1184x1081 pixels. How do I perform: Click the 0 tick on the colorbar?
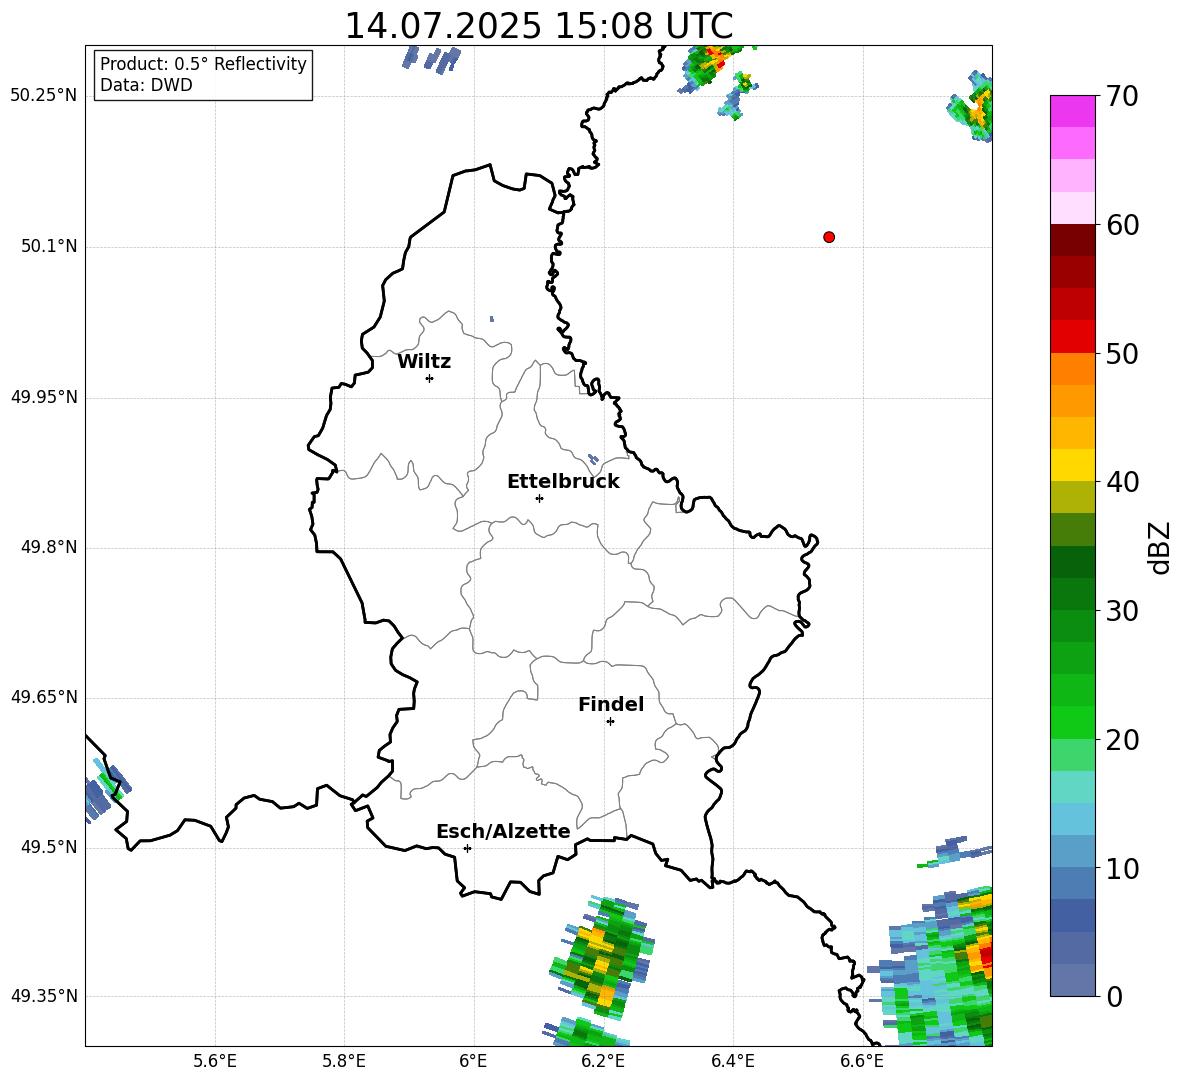[1115, 996]
